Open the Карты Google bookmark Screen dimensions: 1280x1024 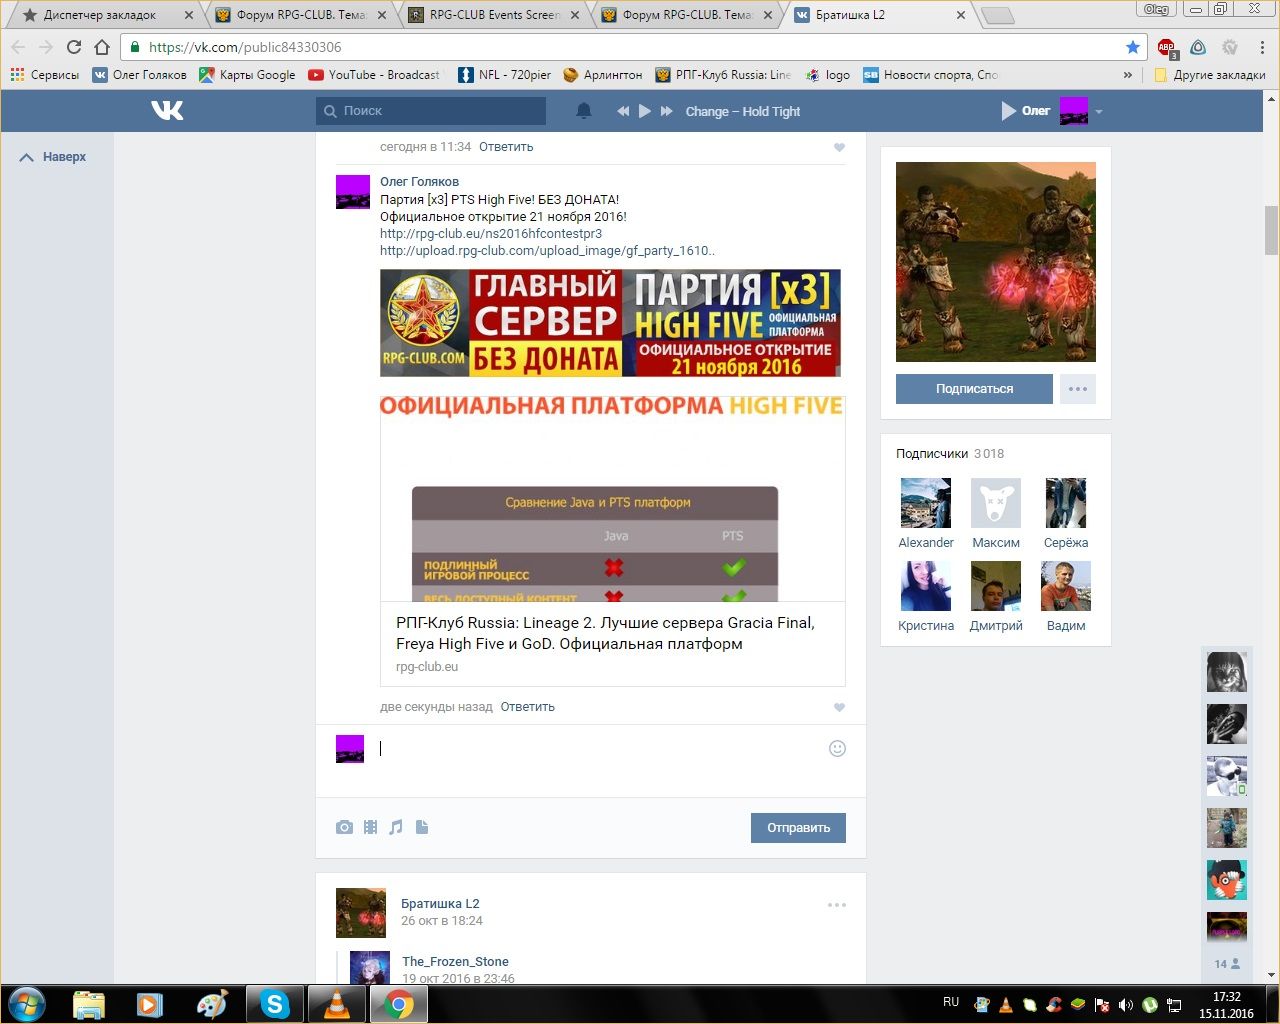pos(247,75)
